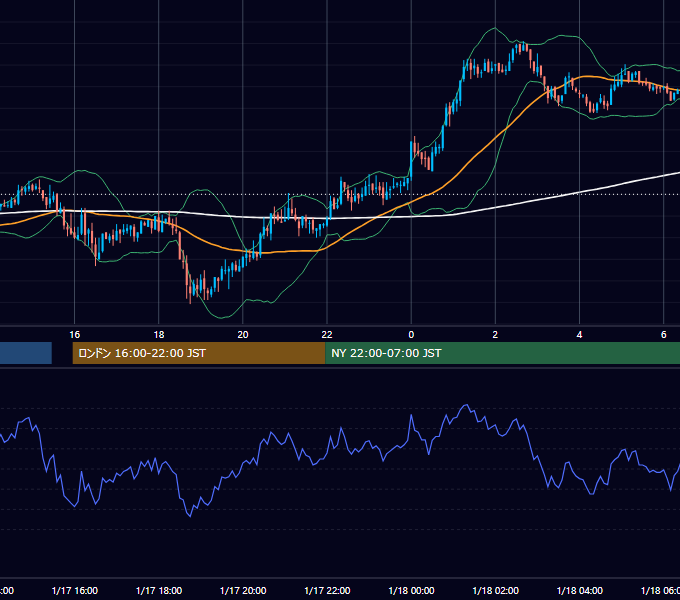Screen dimensions: 680x600
Task: Click hour label 0 on upper time axis
Action: pos(411,334)
